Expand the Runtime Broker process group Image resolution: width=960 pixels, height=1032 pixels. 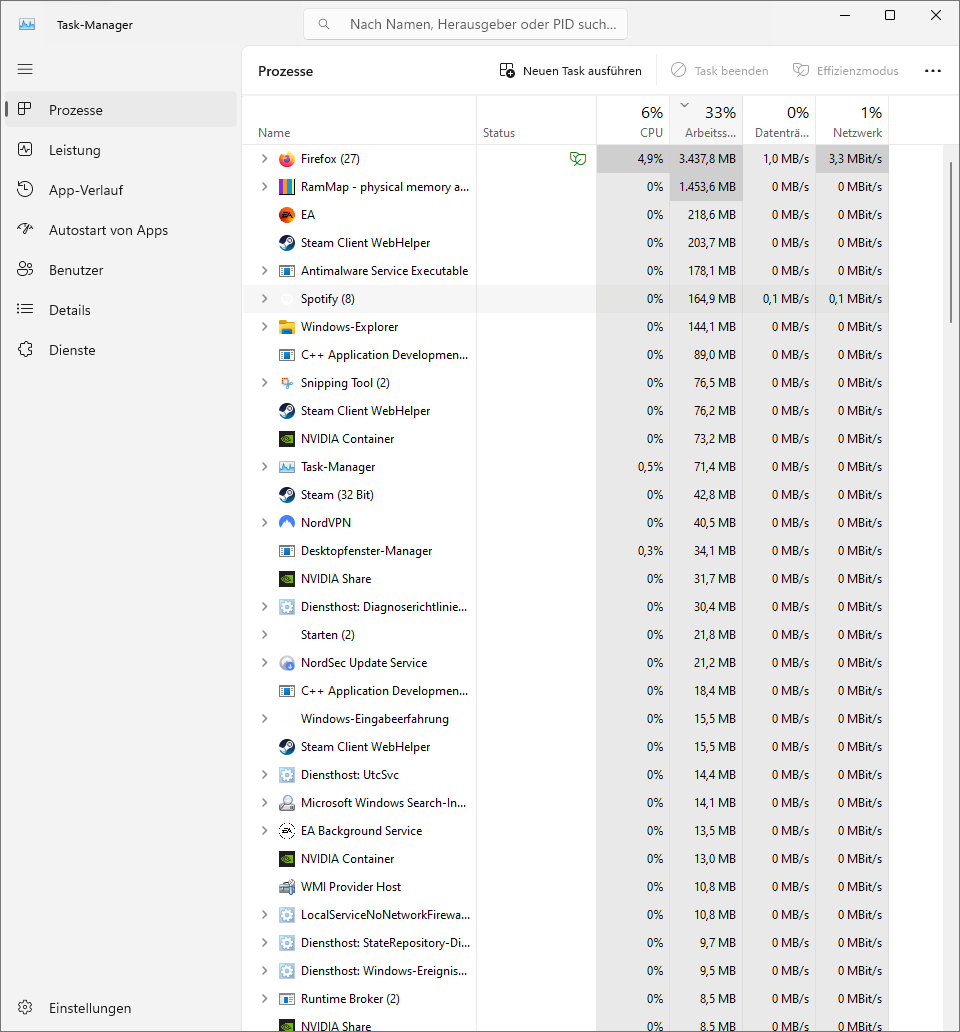point(264,999)
